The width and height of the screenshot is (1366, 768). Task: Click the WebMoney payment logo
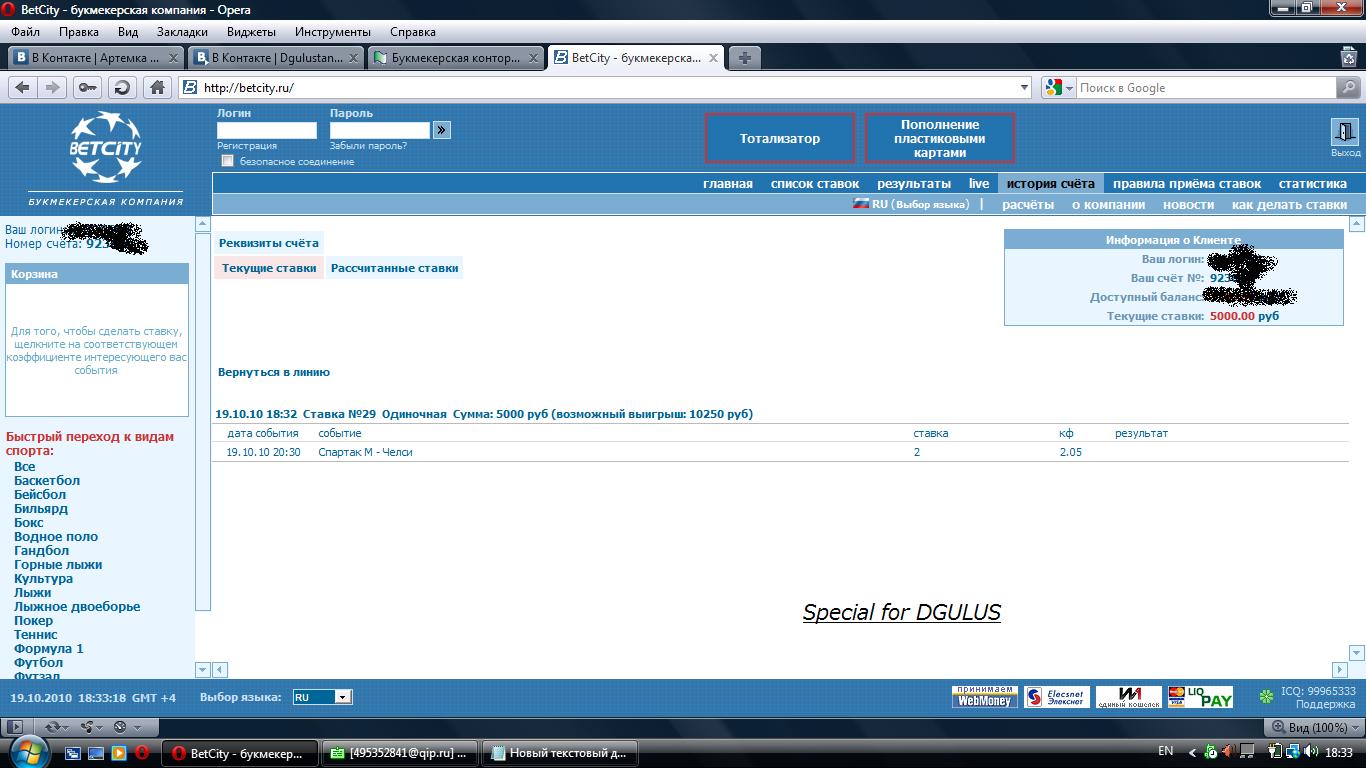985,697
